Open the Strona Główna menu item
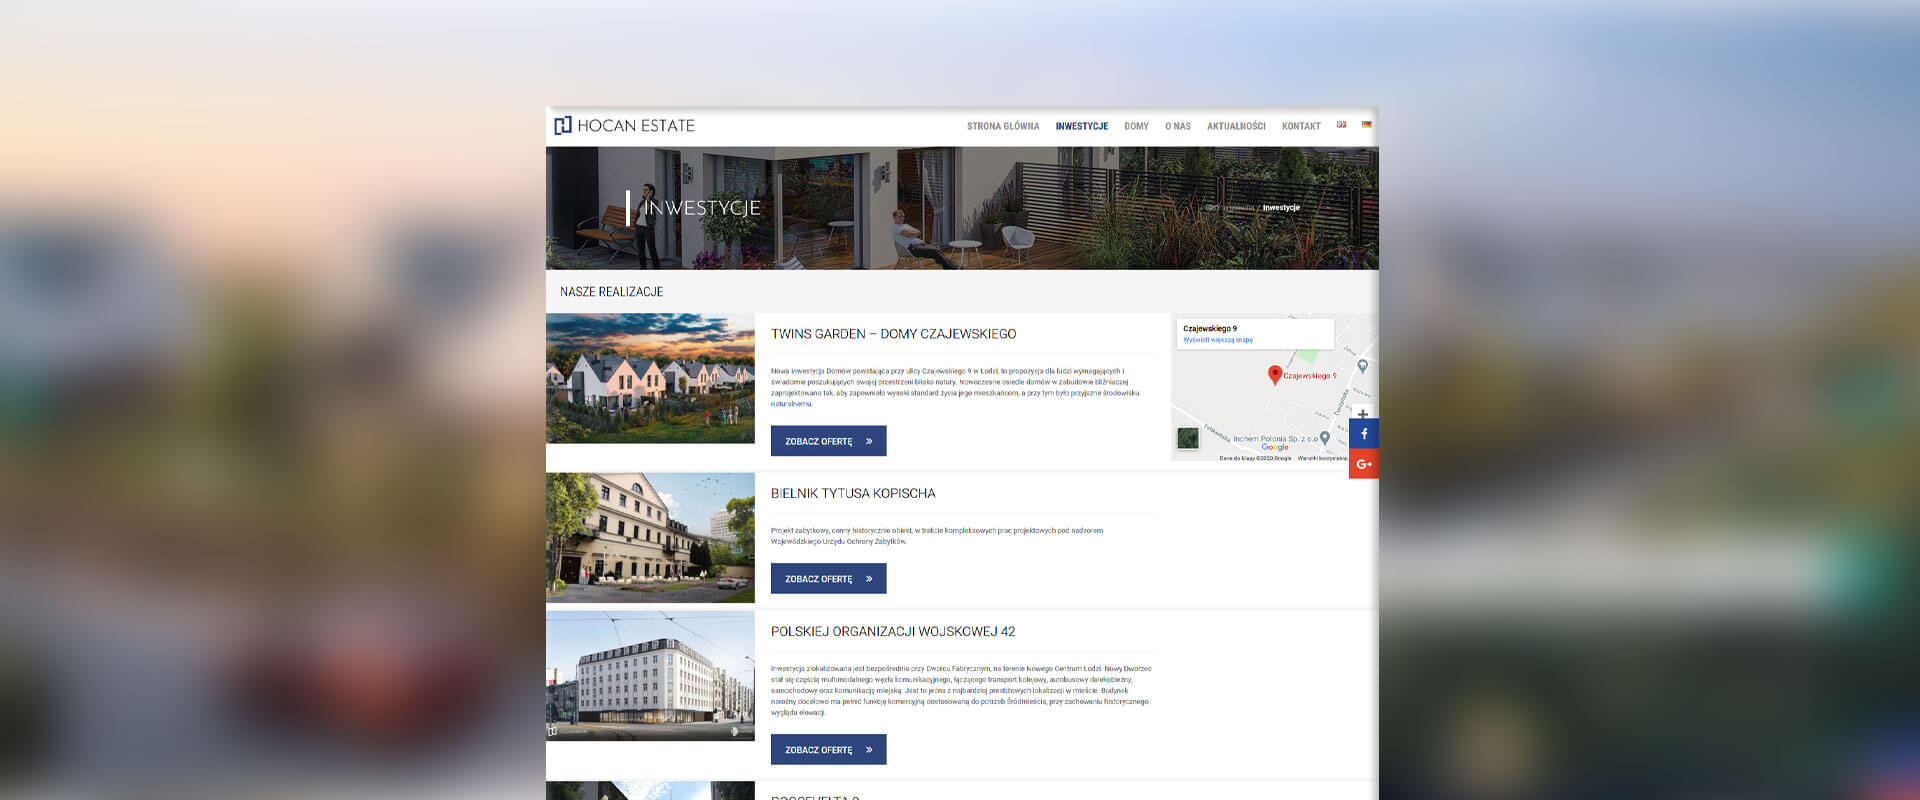 click(x=1003, y=127)
